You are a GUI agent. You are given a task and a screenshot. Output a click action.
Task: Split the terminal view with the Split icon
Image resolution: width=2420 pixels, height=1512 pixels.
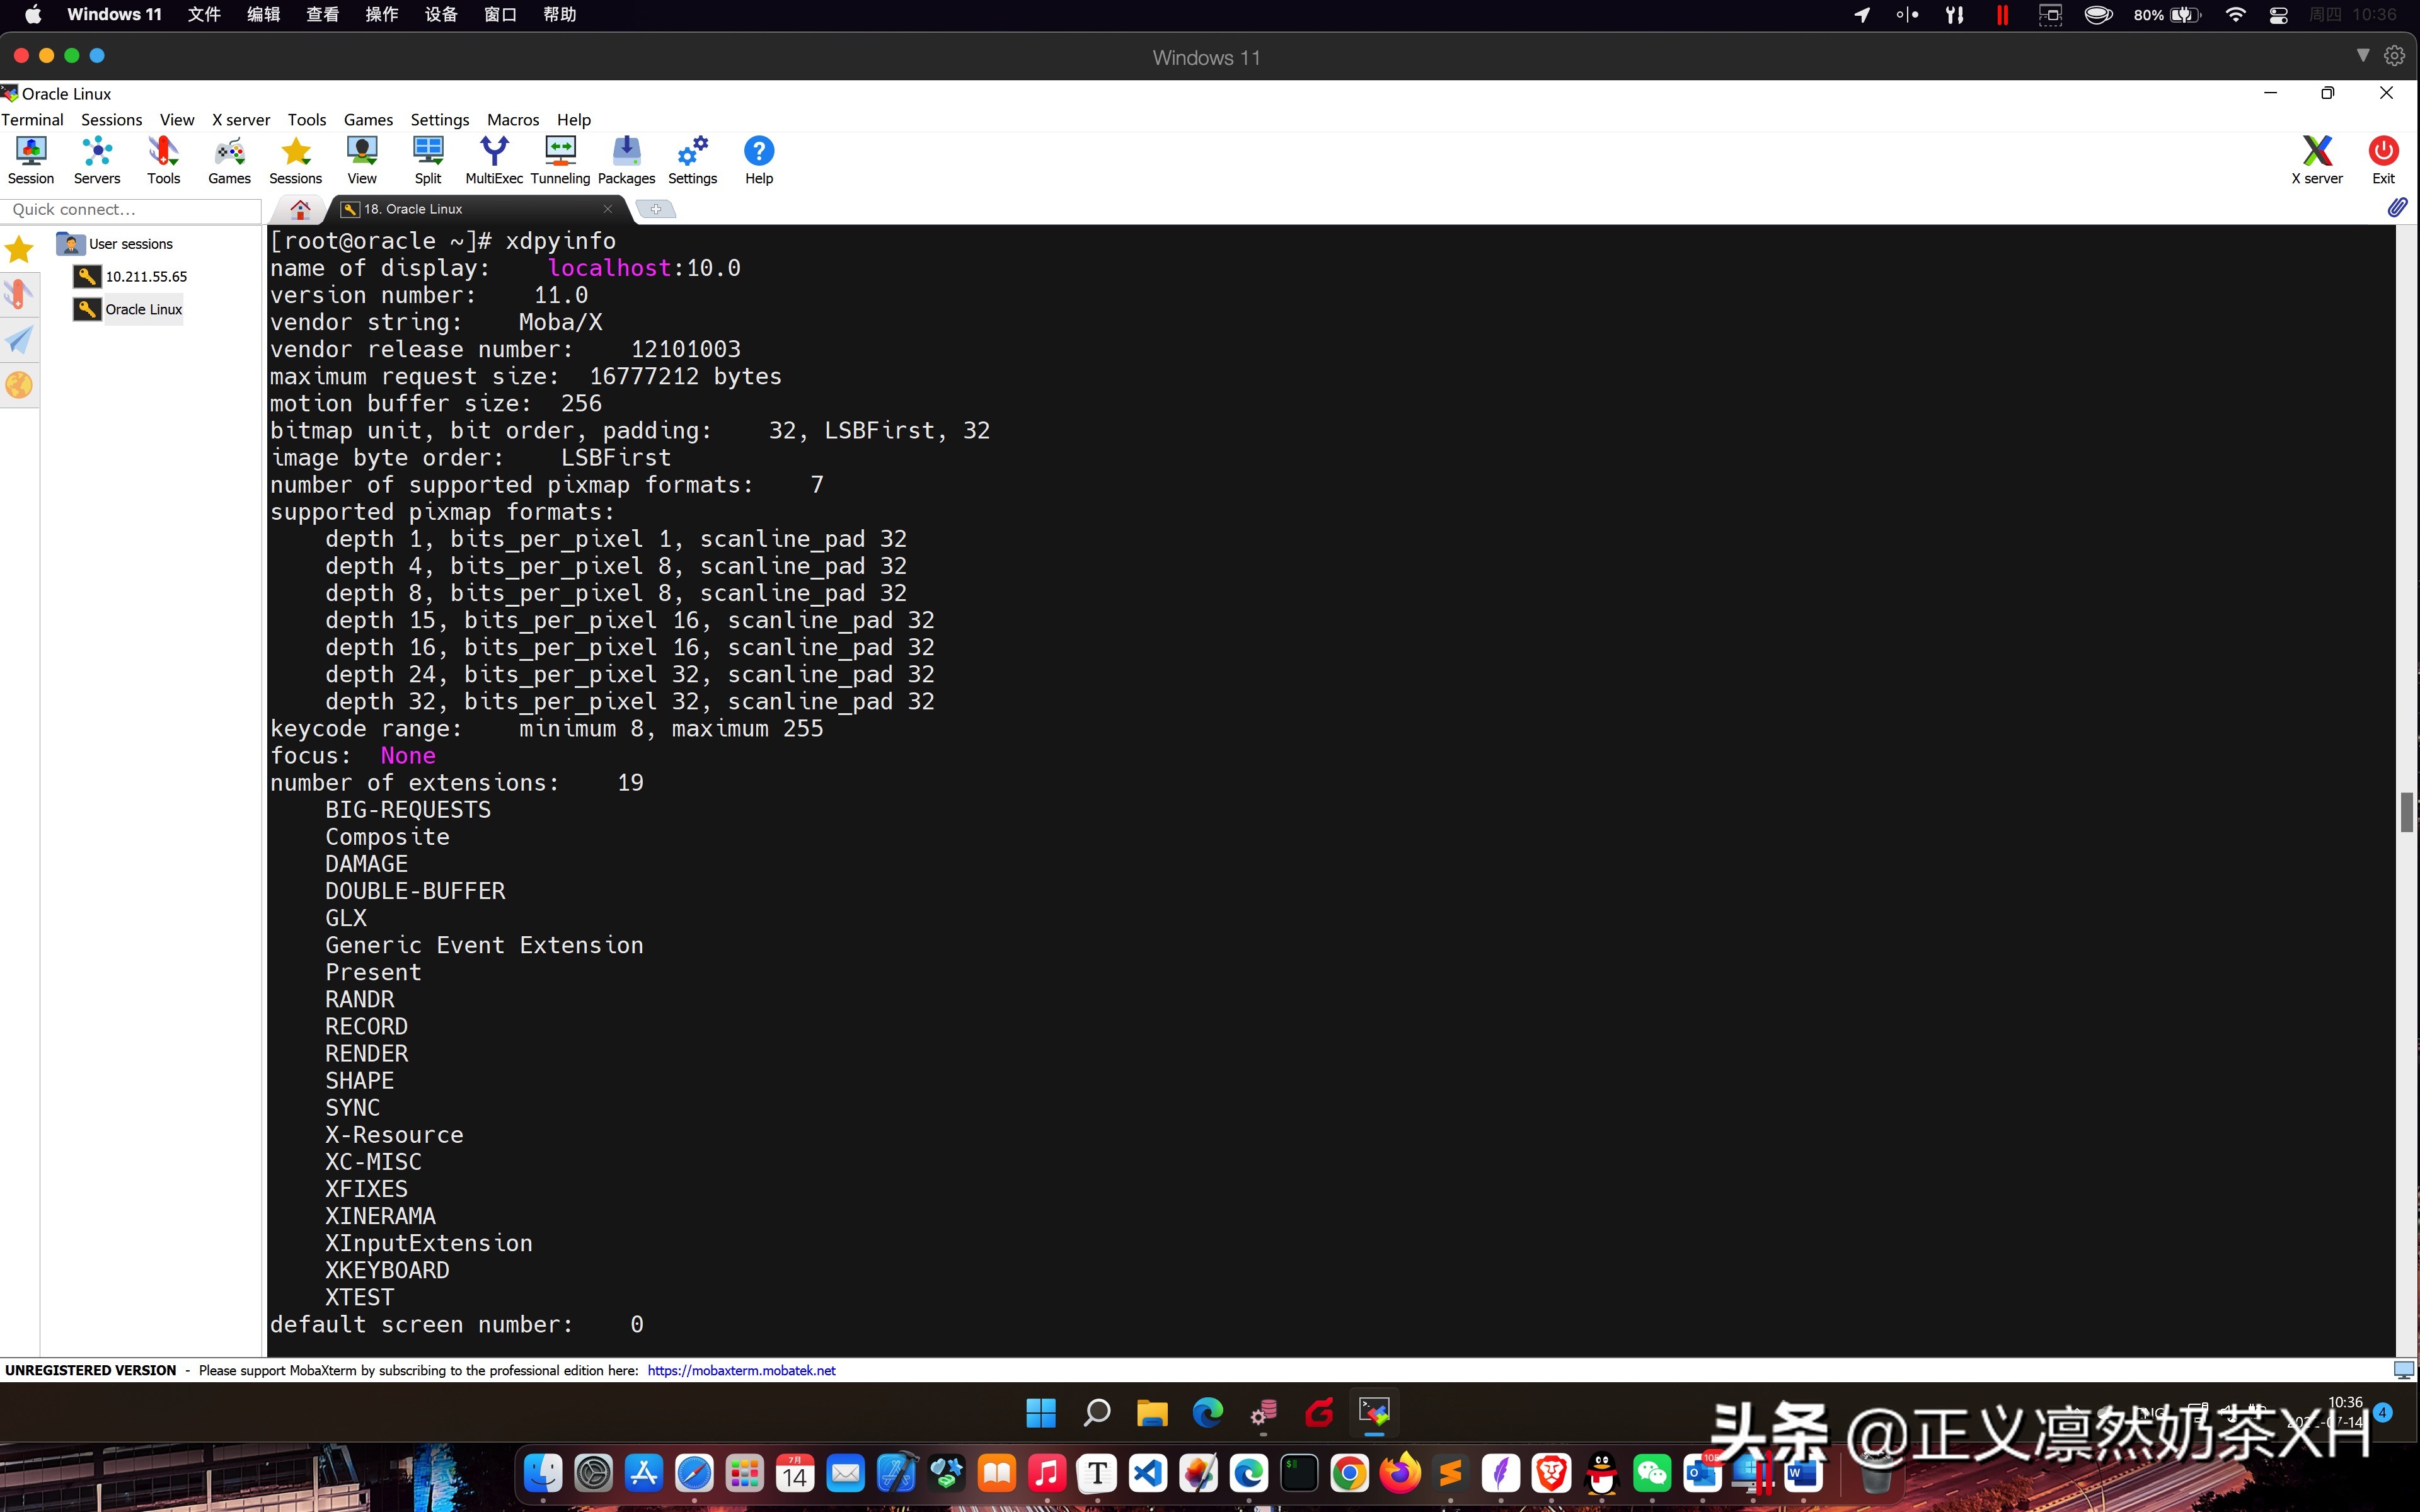[428, 158]
